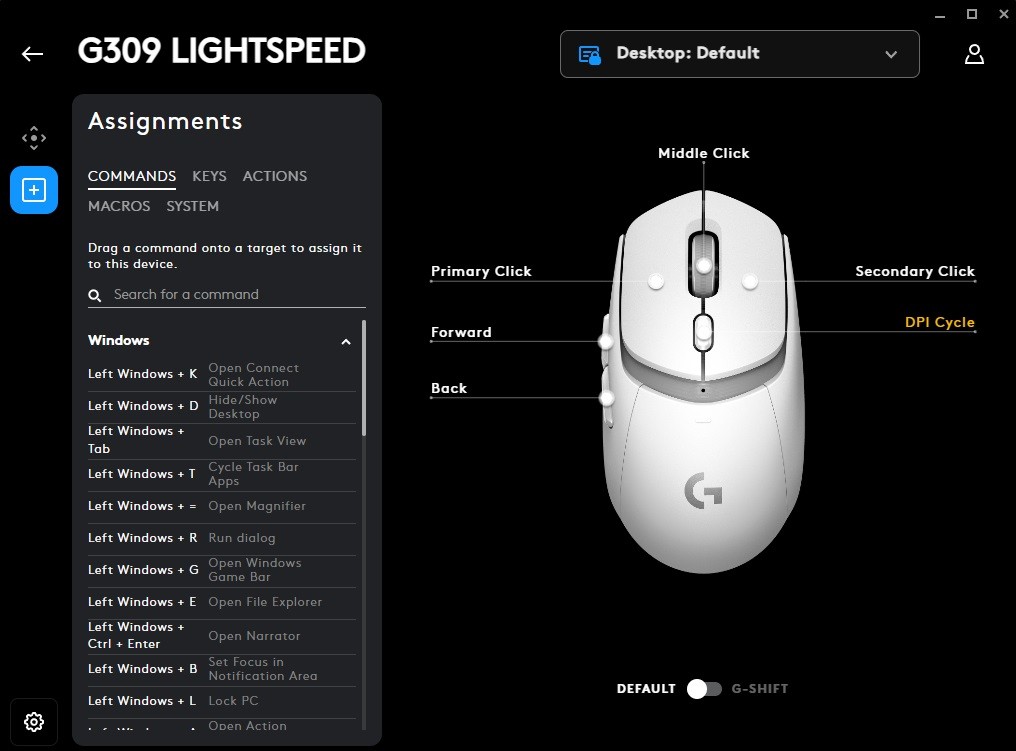Click the desktop profile icon beside Desktop: Default

[590, 54]
